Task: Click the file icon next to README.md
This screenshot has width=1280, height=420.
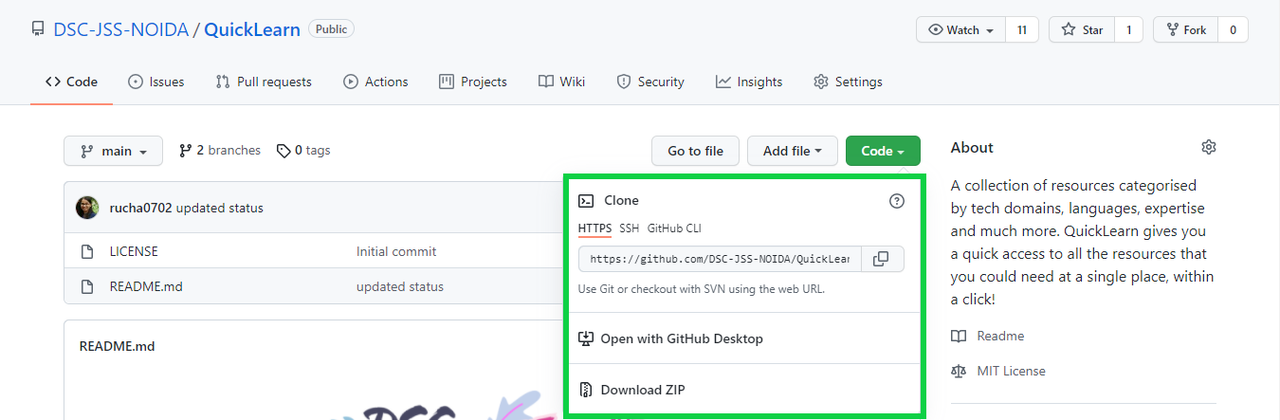Action: point(87,287)
